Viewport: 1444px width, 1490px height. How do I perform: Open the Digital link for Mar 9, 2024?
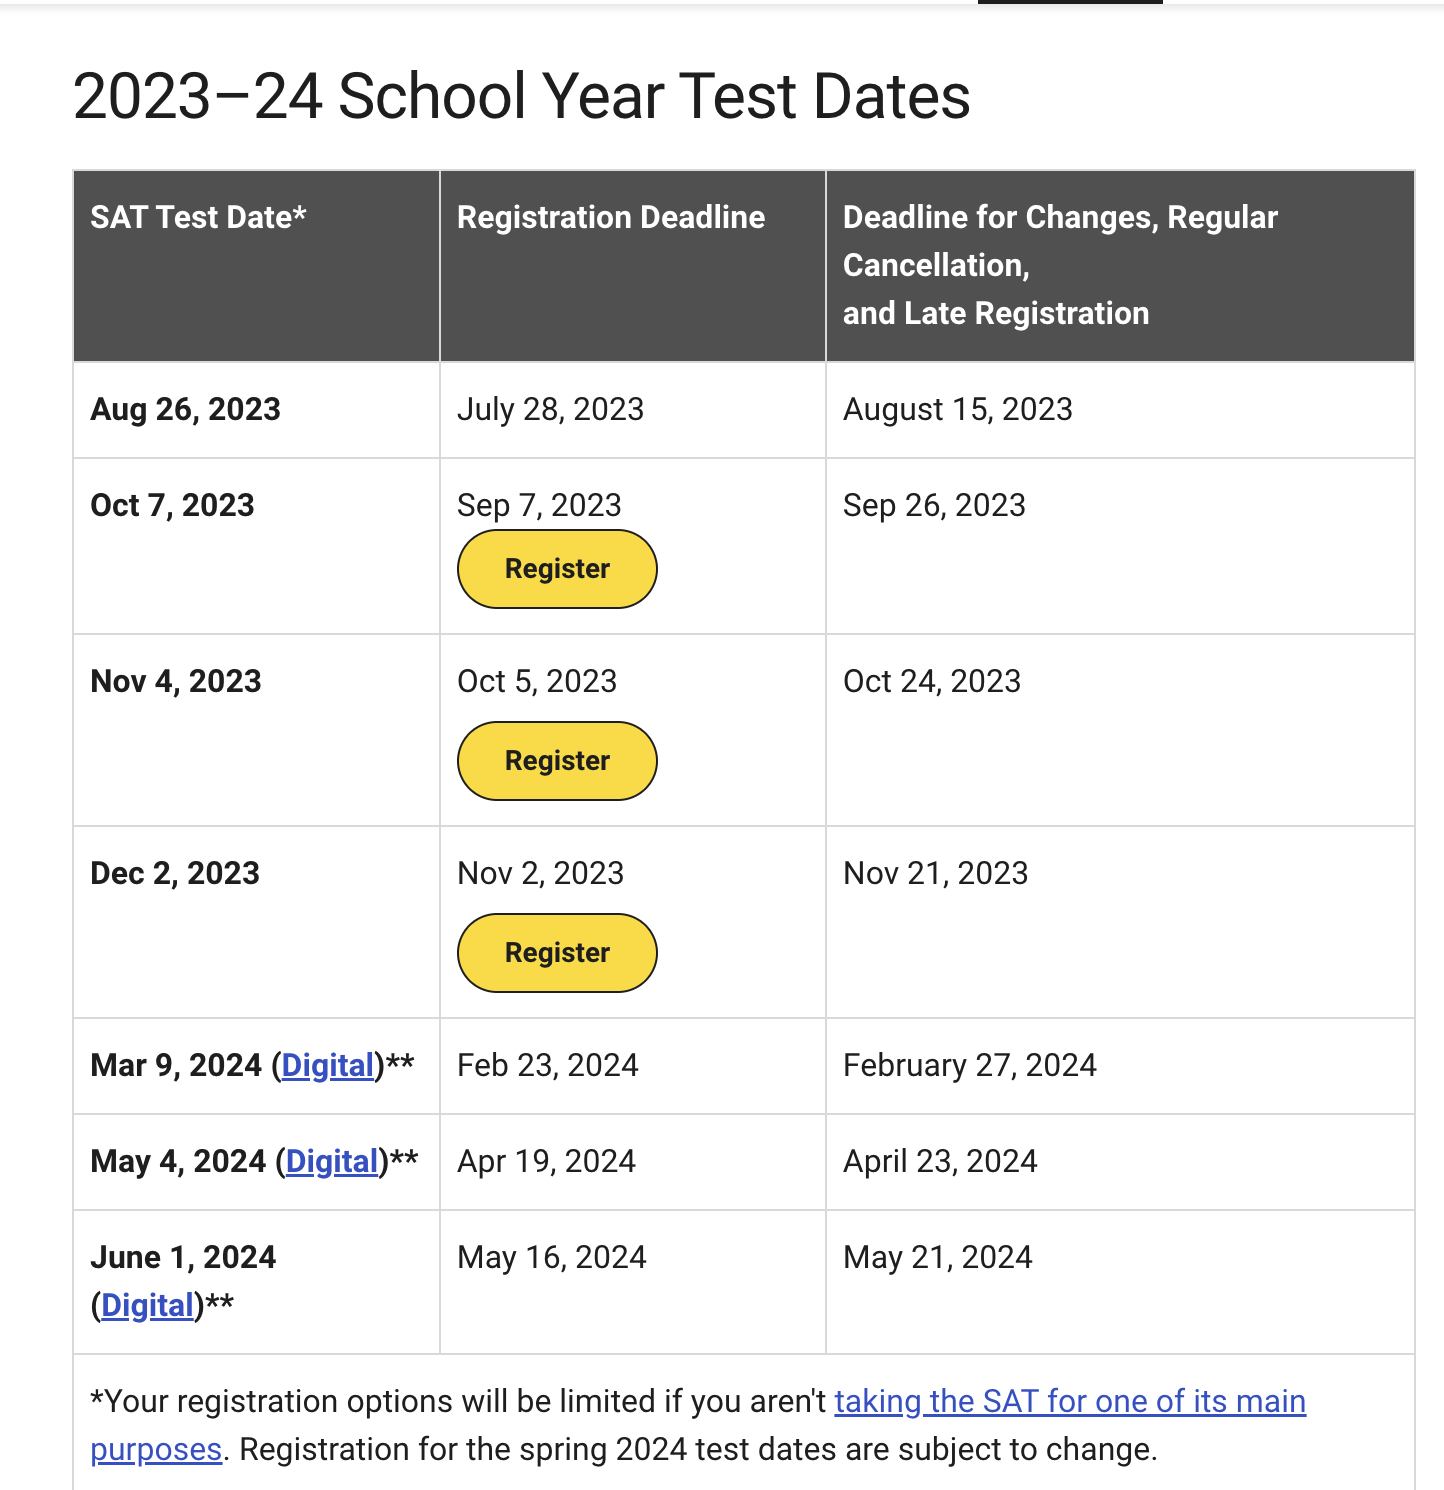point(328,1066)
